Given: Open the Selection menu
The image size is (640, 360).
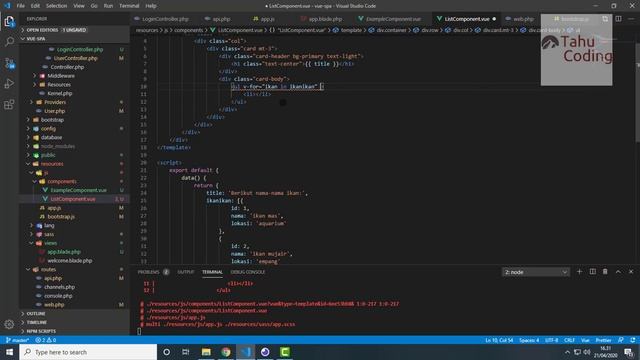Looking at the screenshot, I should (x=56, y=6).
